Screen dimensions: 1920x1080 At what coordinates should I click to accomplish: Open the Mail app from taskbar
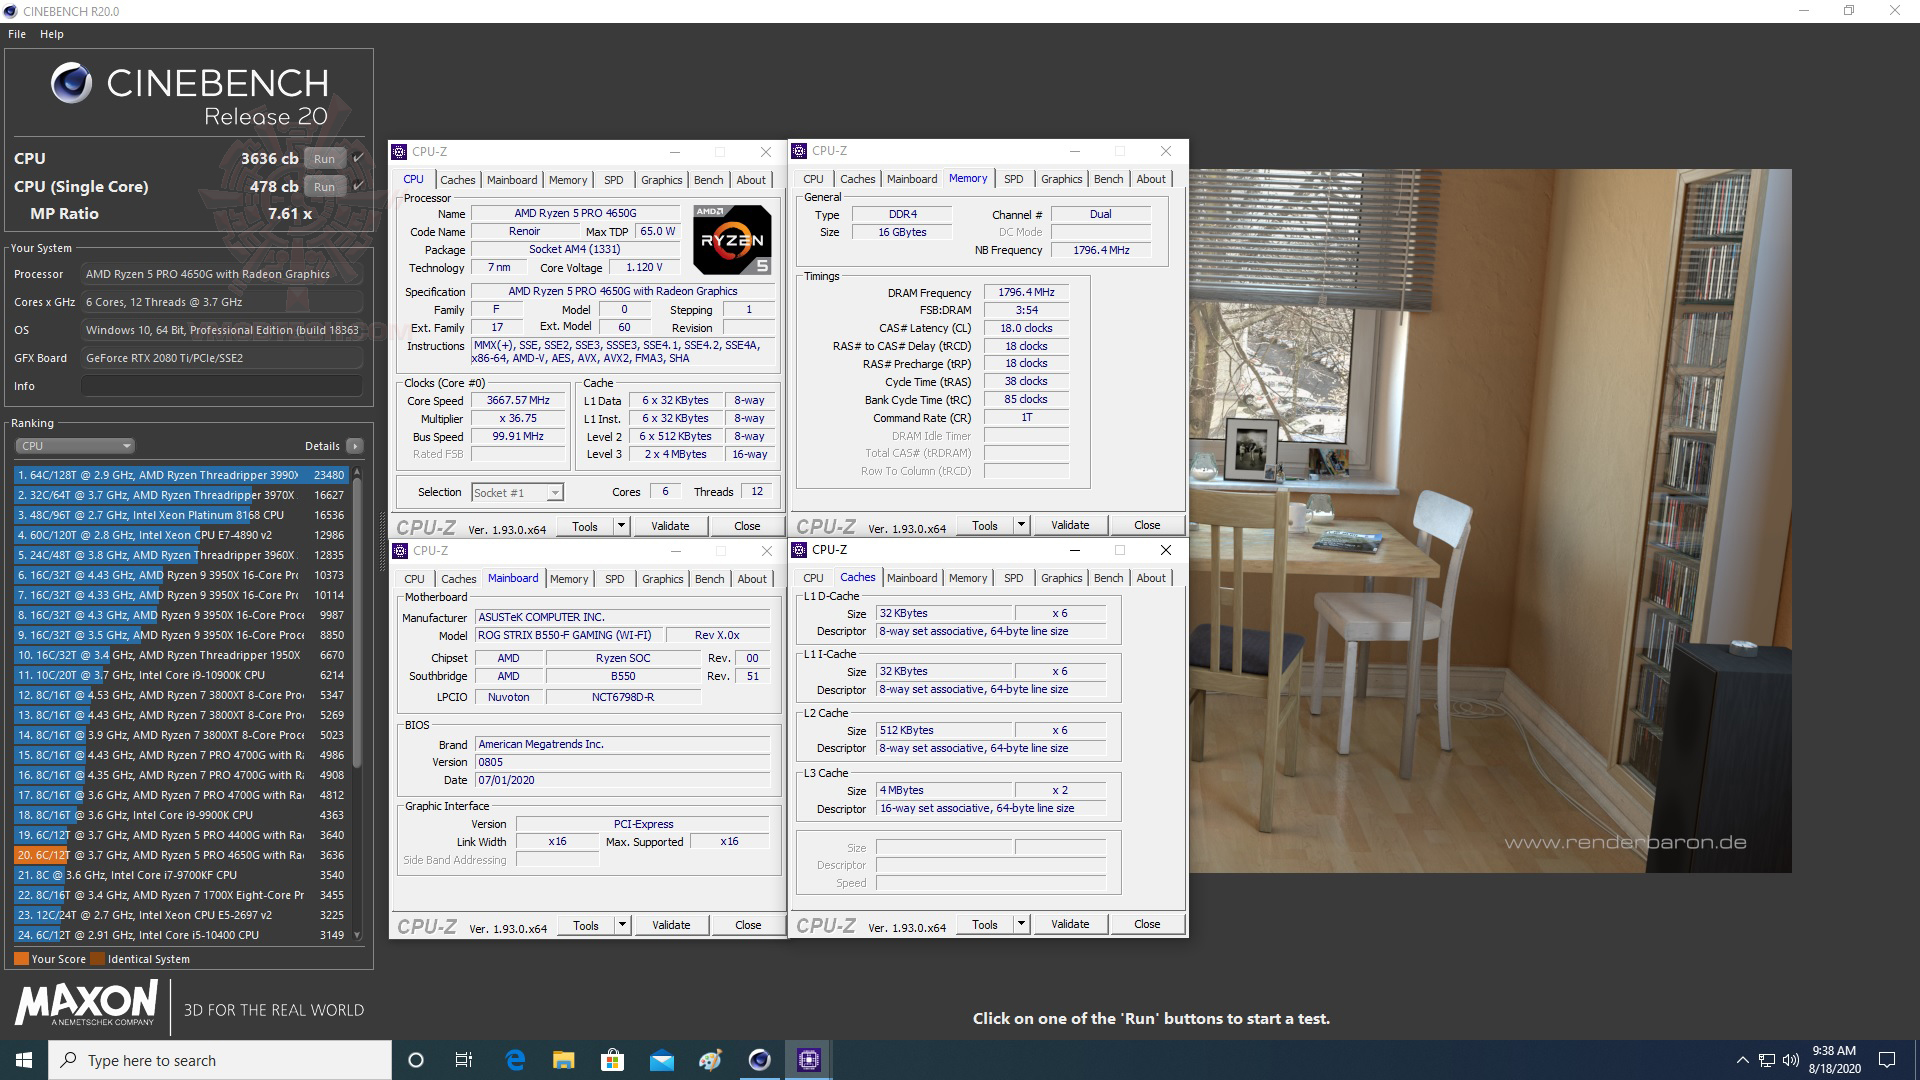pyautogui.click(x=661, y=1060)
